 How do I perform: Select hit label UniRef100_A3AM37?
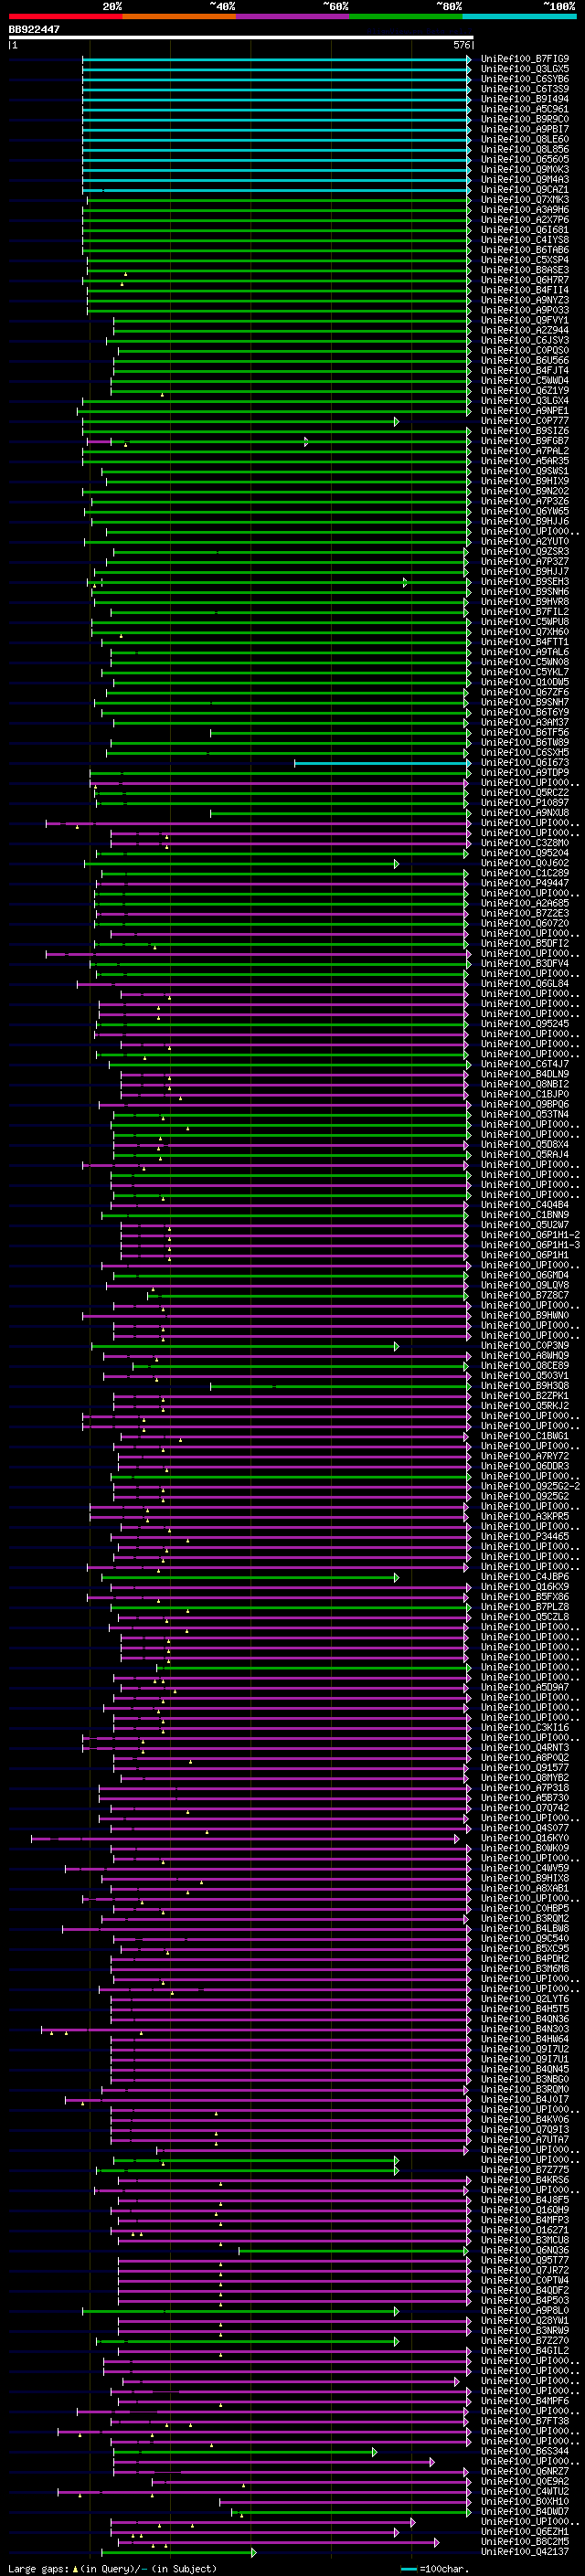pos(524,722)
